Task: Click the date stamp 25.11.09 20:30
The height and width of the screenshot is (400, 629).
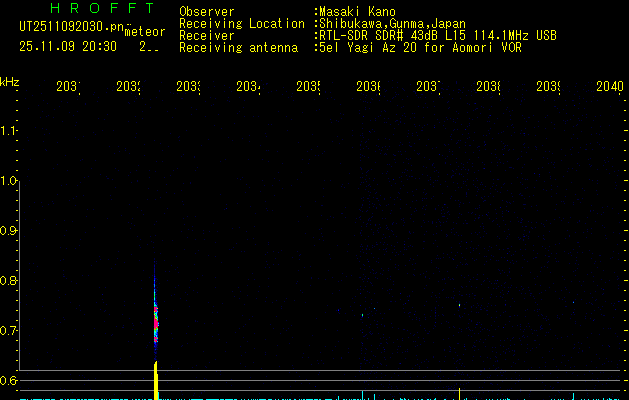Action: [68, 47]
